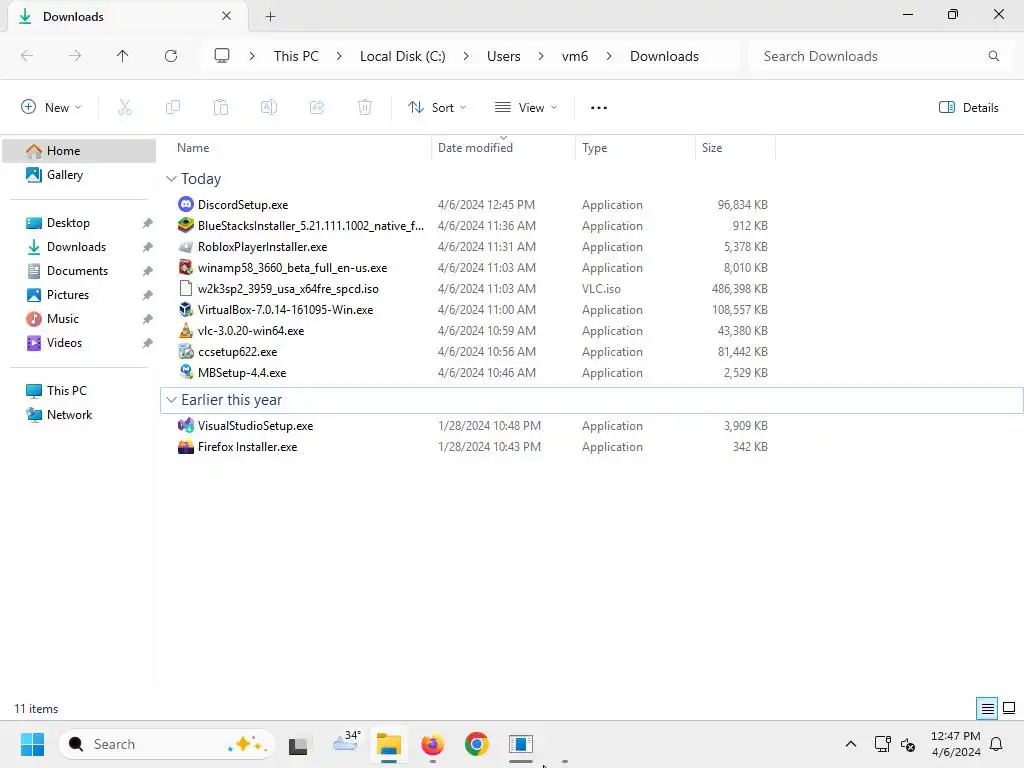Select the winamp58 installer icon
The height and width of the screenshot is (768, 1024).
185,268
